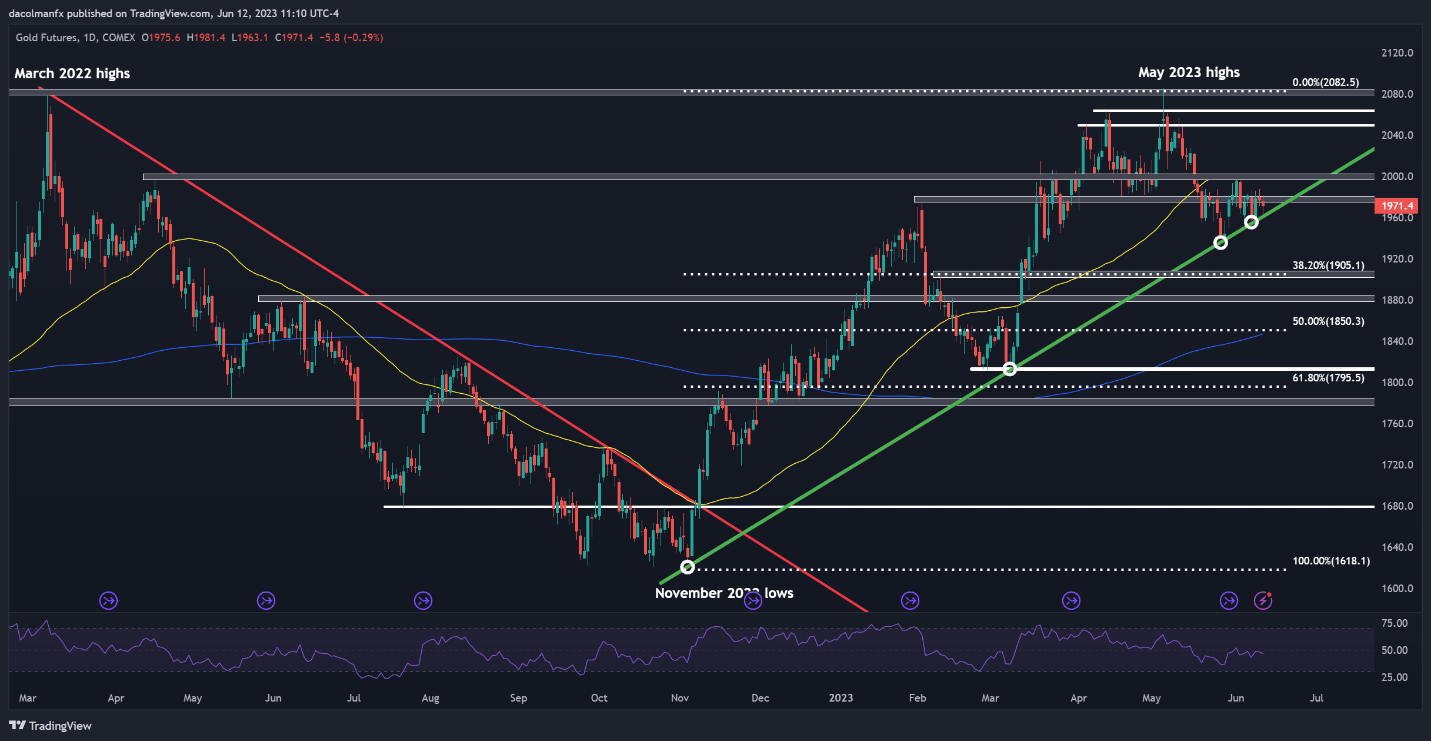Click the high value H1981.4 in header
This screenshot has height=741, width=1431.
[x=207, y=37]
